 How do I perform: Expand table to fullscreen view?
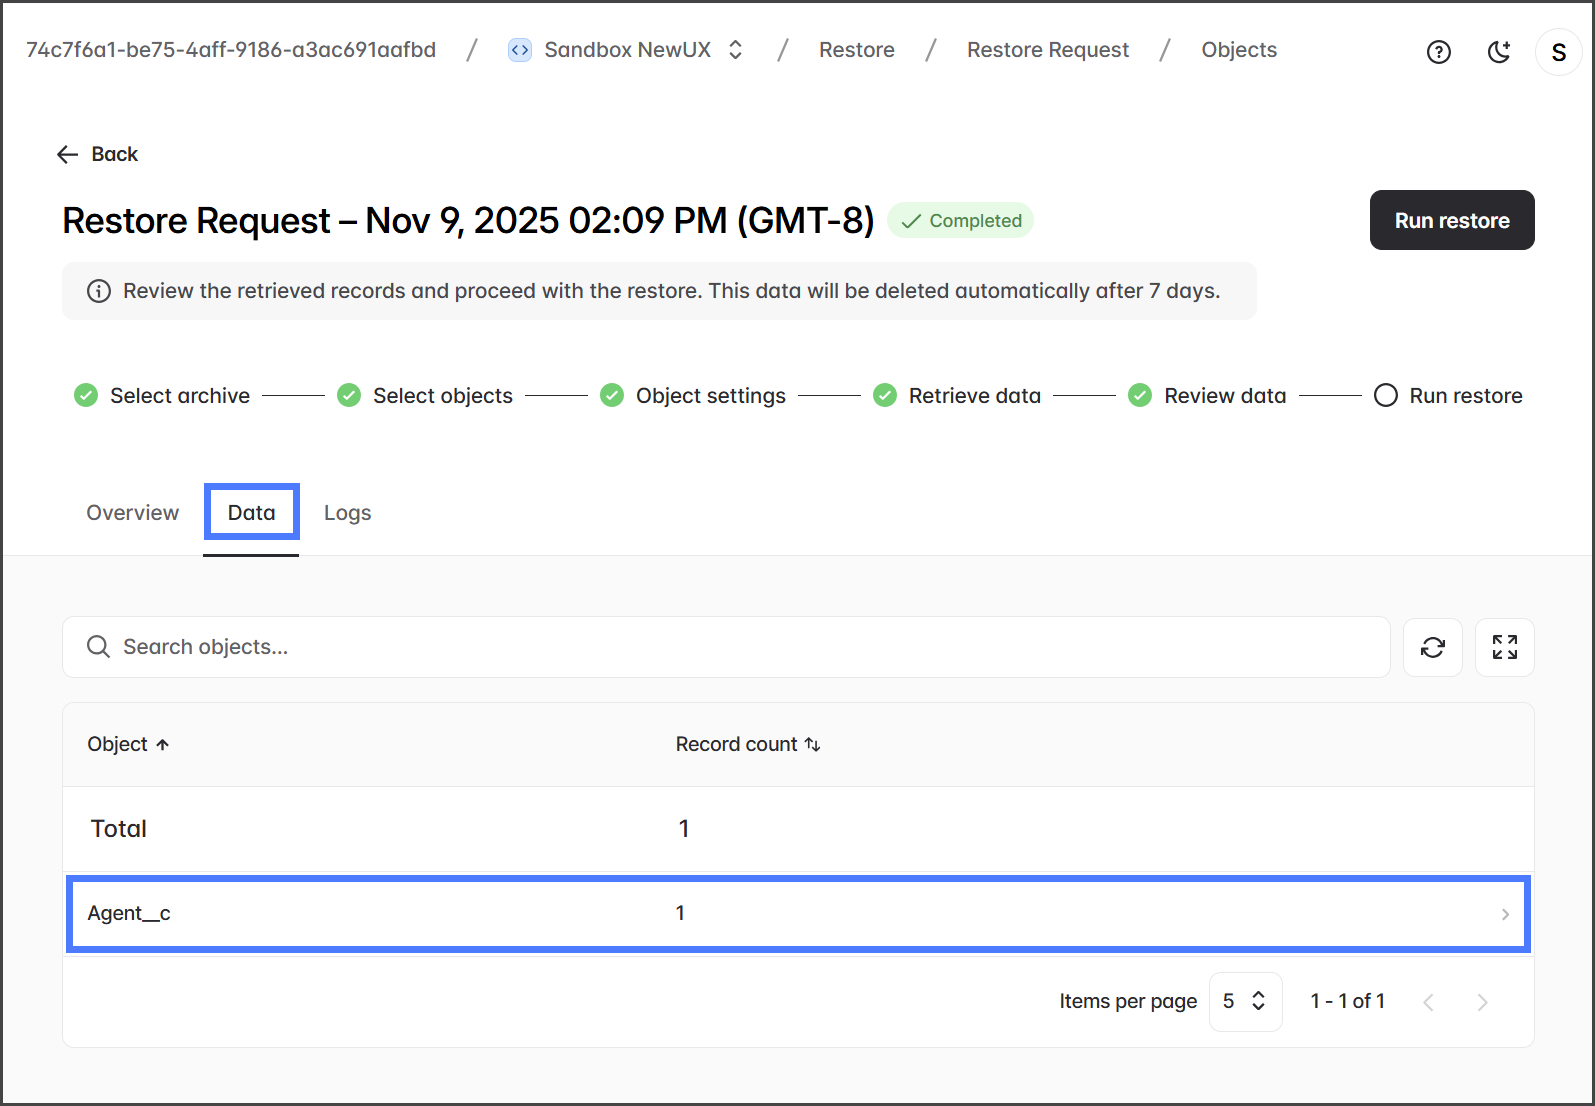coord(1504,647)
